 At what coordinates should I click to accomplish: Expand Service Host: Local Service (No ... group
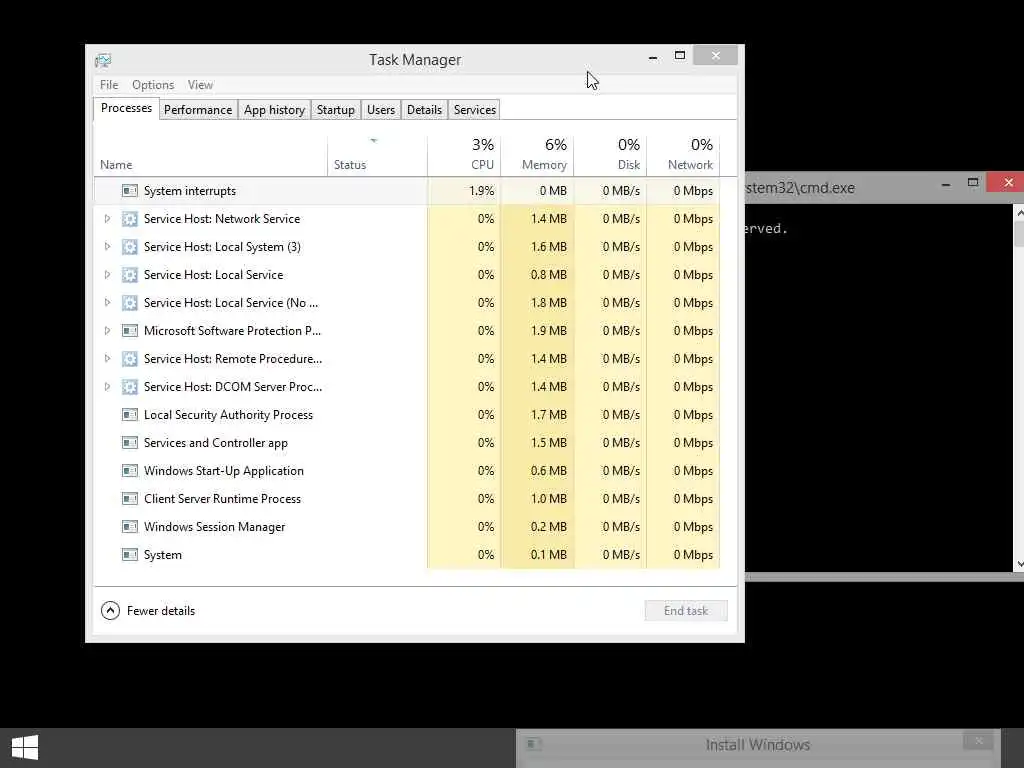[x=107, y=303]
